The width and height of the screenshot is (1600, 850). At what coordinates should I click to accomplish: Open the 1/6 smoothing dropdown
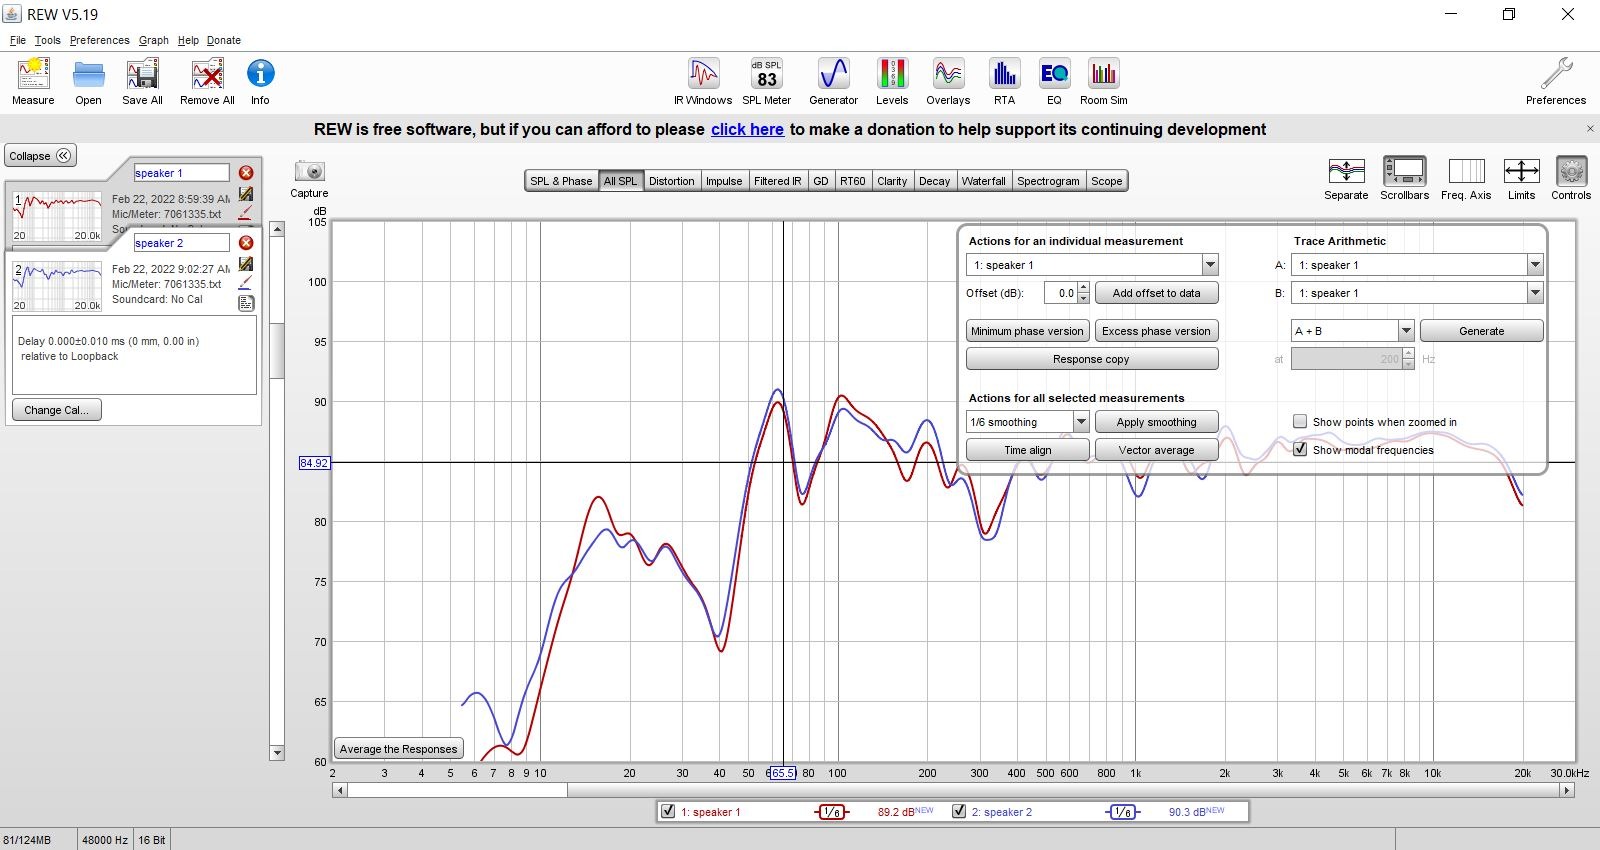coord(1081,422)
